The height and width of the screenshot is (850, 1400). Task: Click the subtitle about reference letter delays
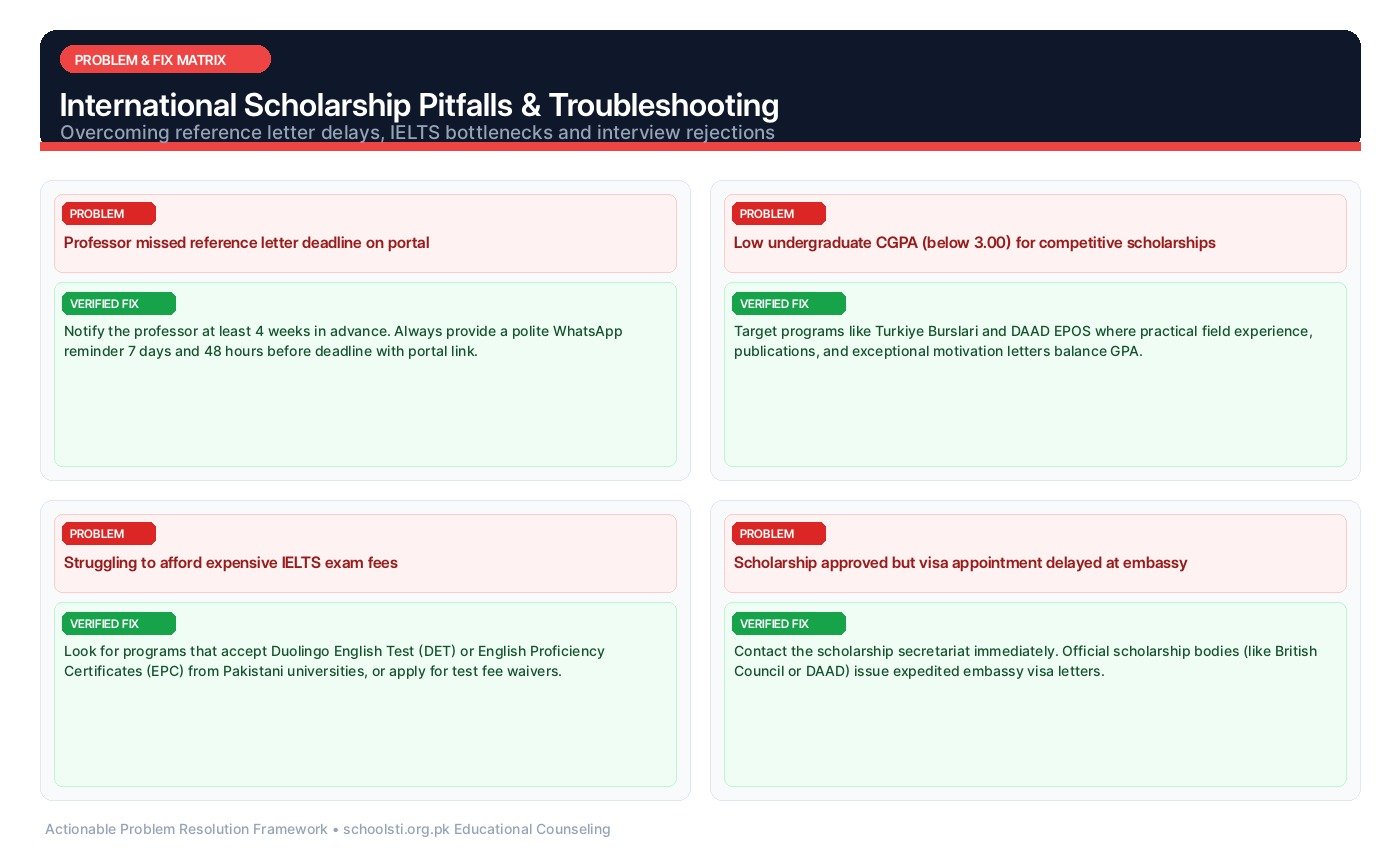pos(417,132)
